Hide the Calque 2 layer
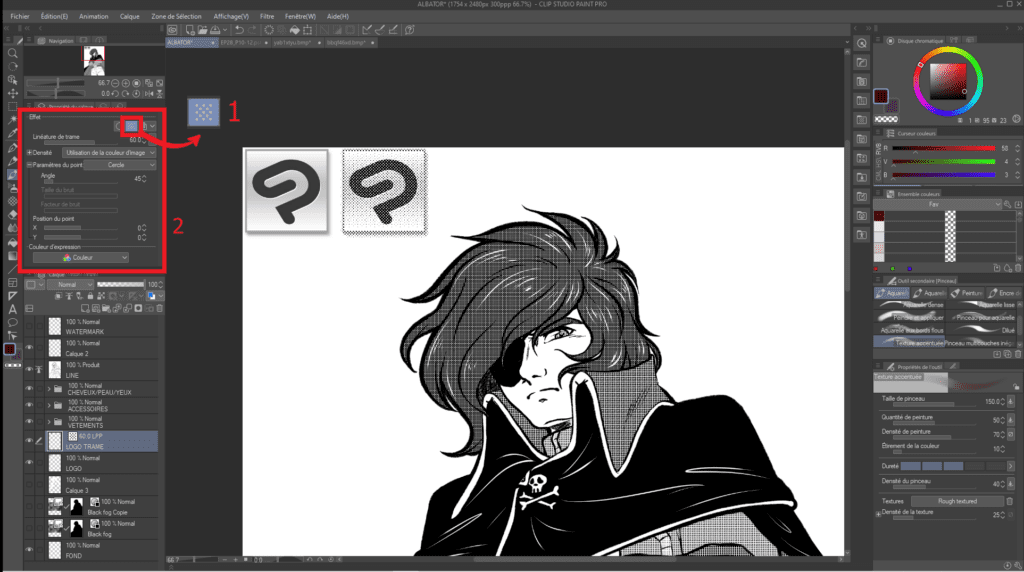 (29, 347)
